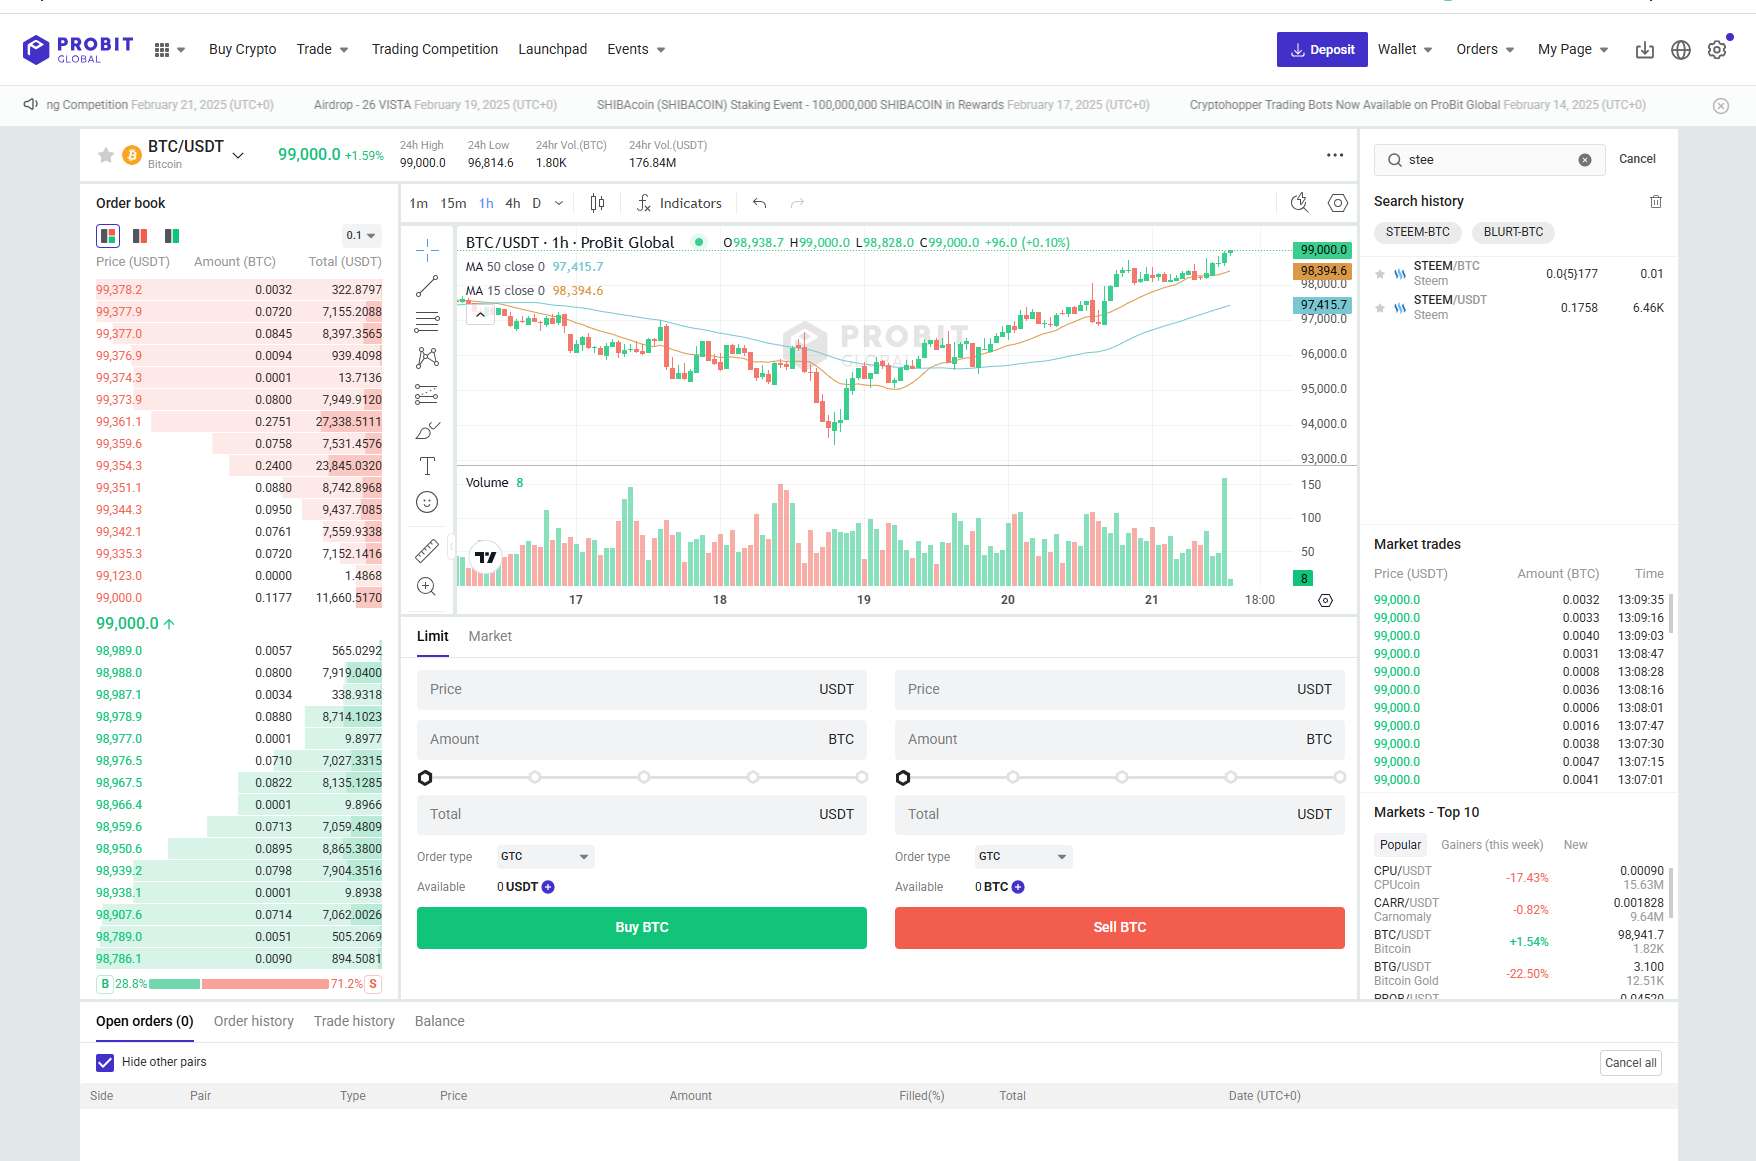Open the Indicators panel
This screenshot has height=1161, width=1756.
coord(679,203)
